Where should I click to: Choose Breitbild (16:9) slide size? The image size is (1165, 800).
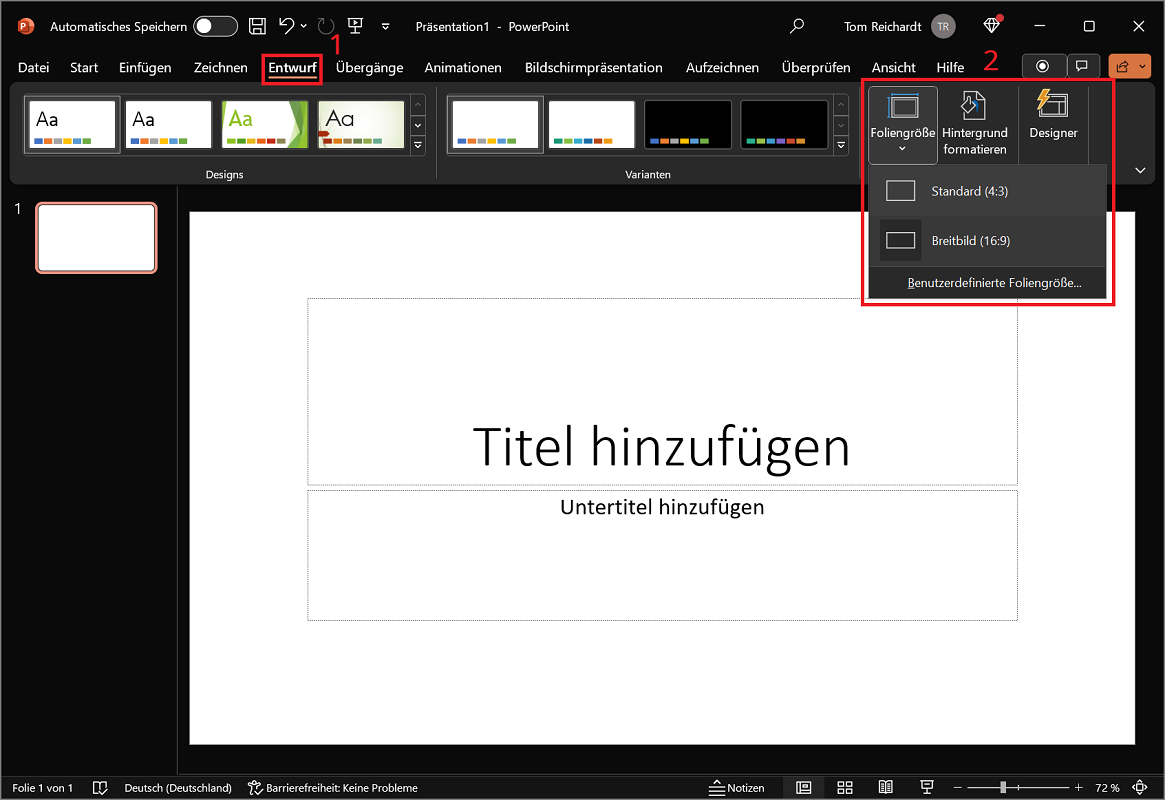[x=987, y=241]
